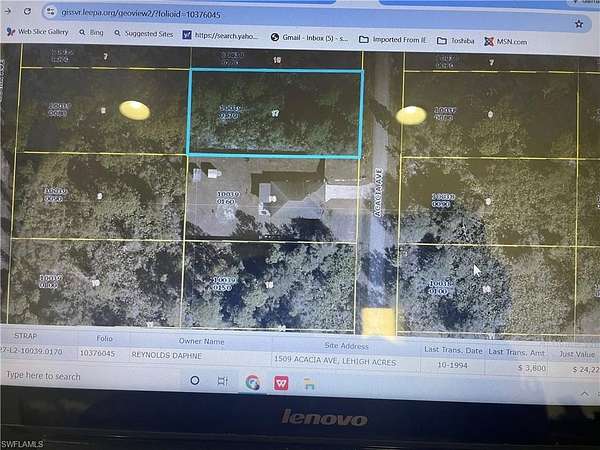Image resolution: width=600 pixels, height=450 pixels.
Task: Open File Explorer on taskbar
Action: (309, 384)
